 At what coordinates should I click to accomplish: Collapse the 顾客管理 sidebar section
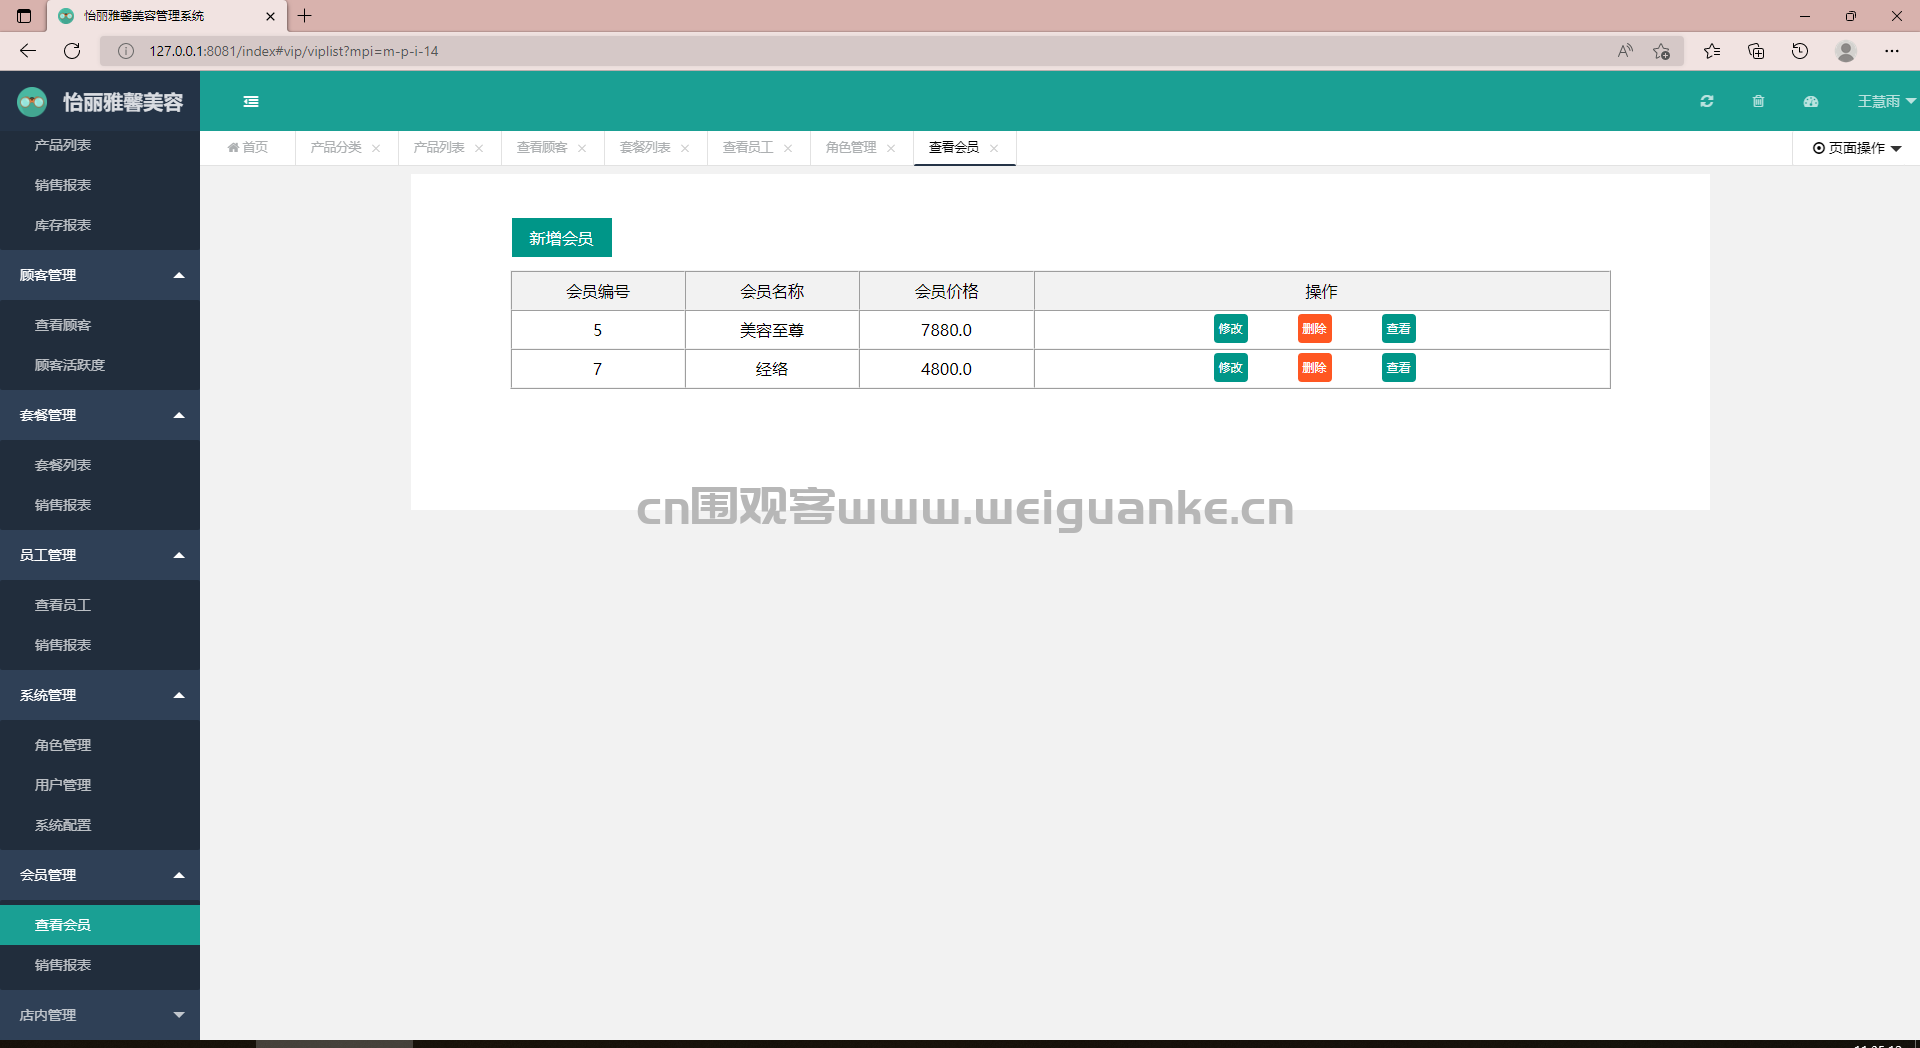(x=100, y=275)
